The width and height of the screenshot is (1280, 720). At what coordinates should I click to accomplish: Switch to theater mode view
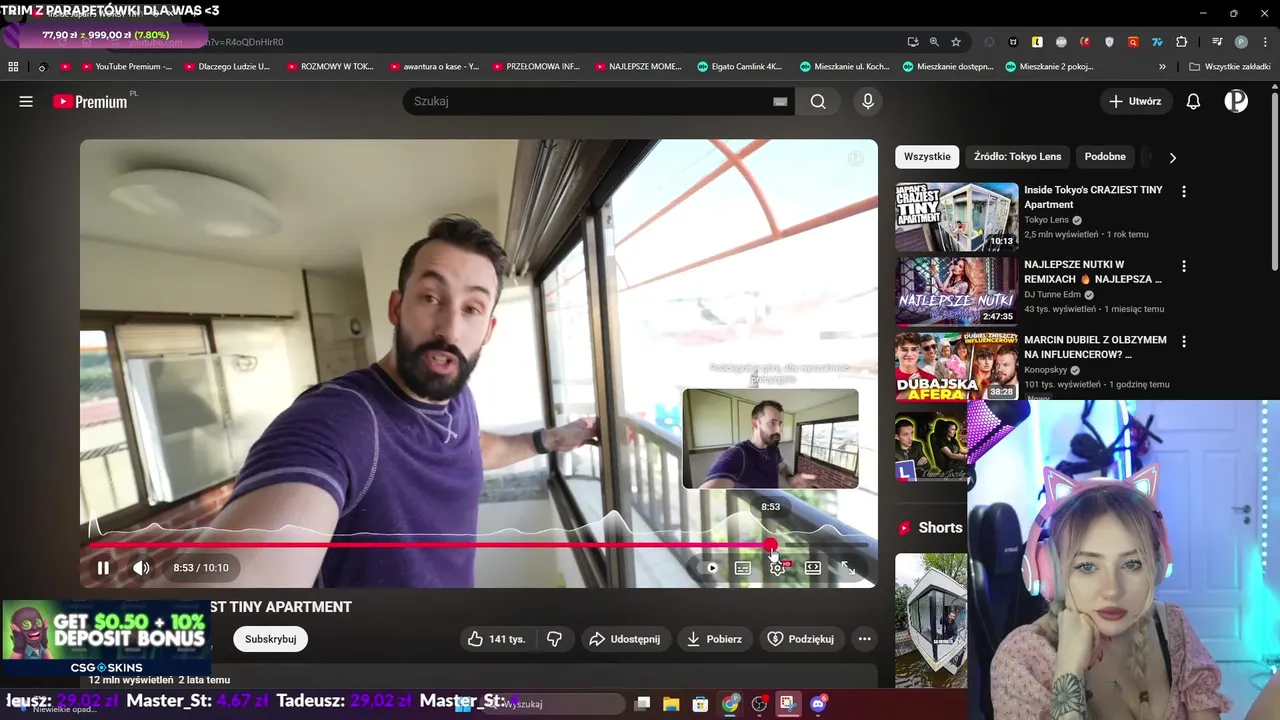[813, 568]
